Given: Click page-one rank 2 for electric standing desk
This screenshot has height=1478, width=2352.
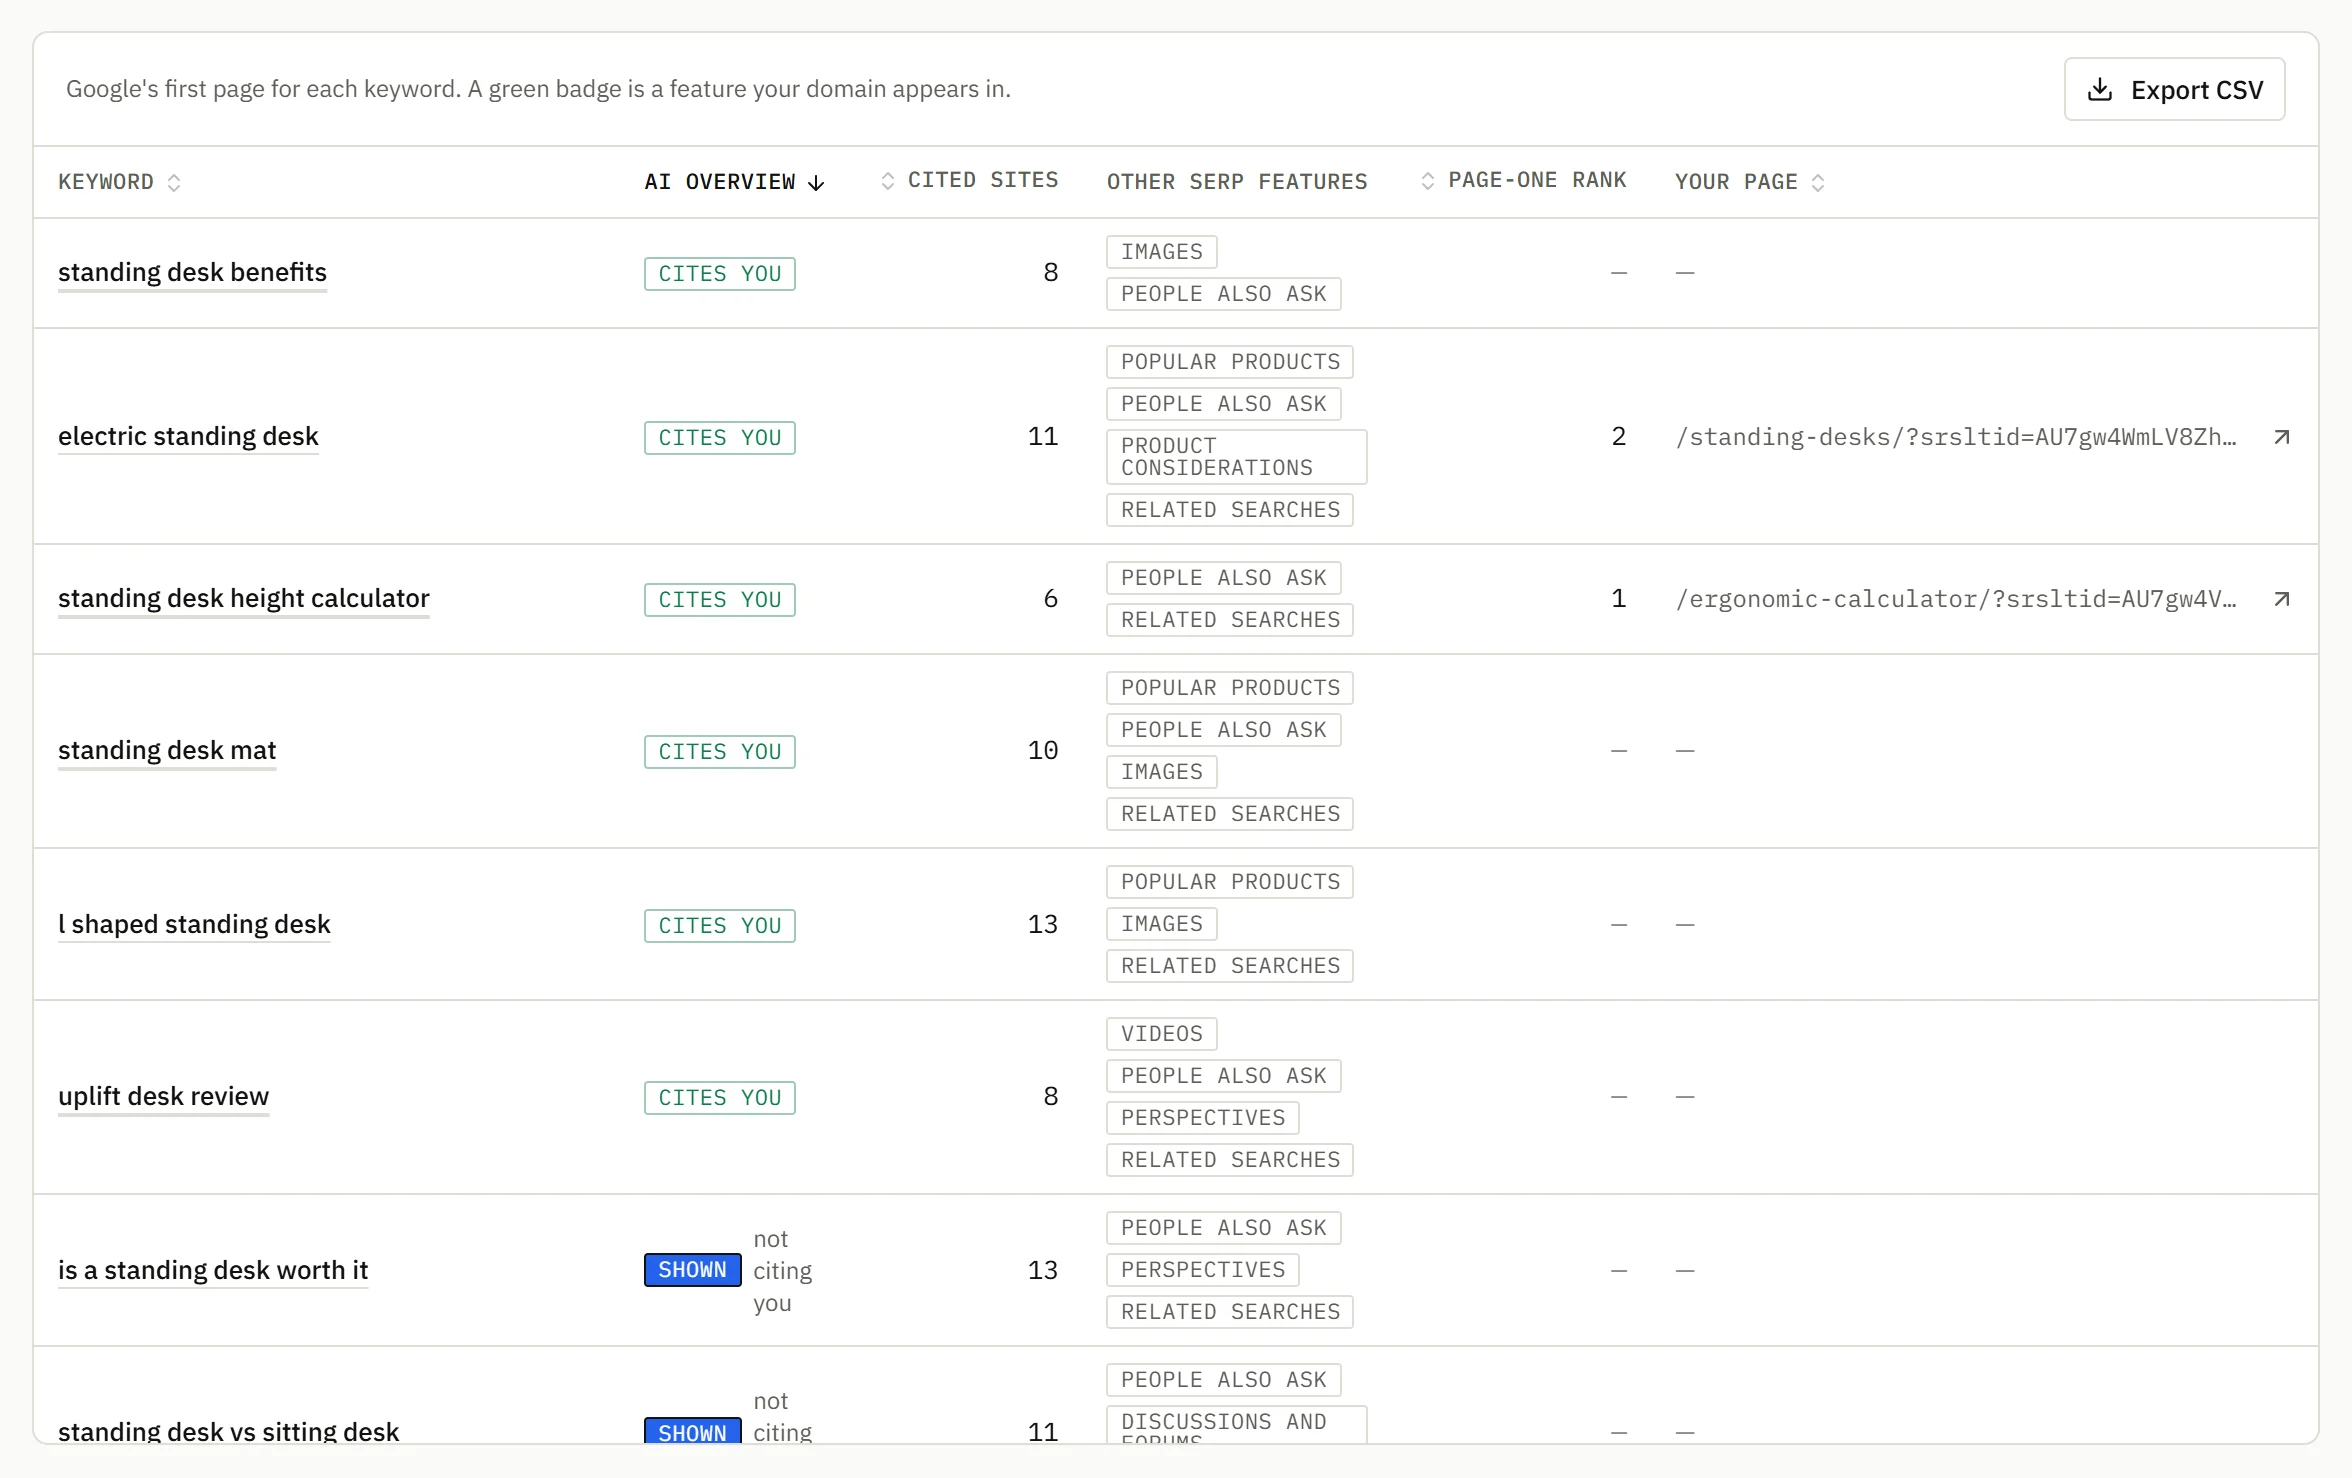Looking at the screenshot, I should coord(1618,437).
